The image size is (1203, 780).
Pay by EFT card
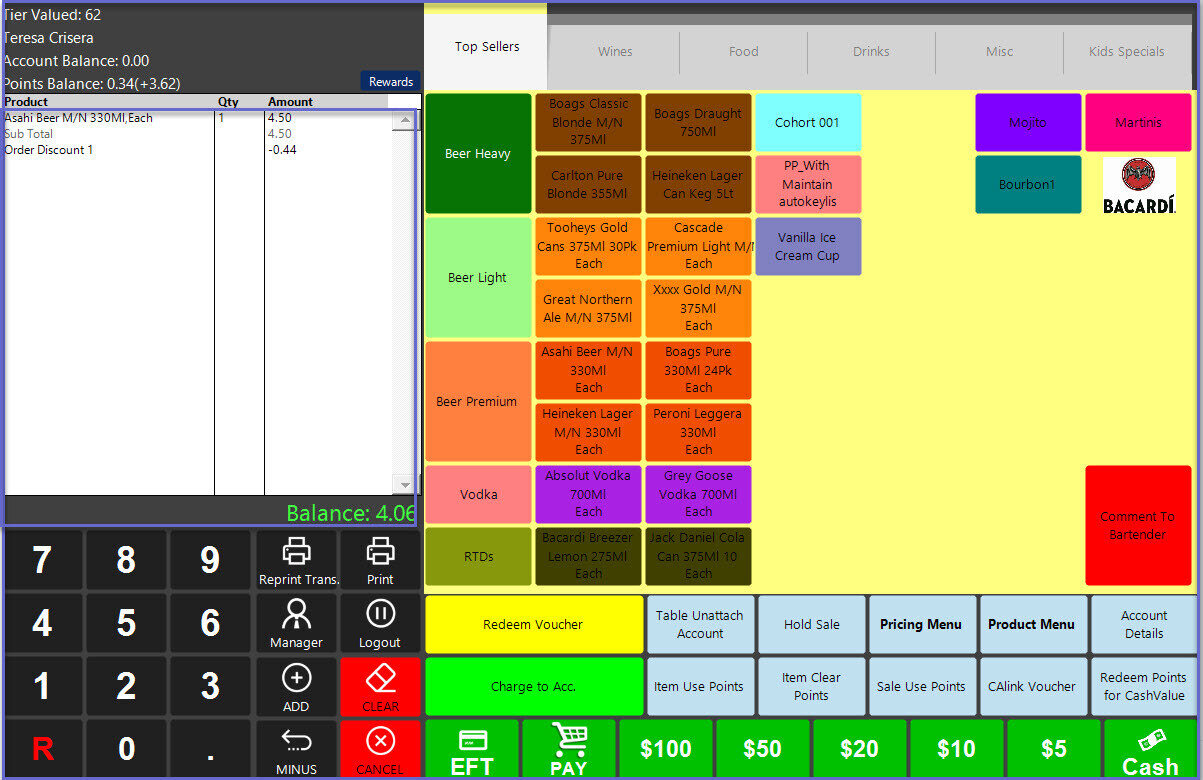point(472,749)
